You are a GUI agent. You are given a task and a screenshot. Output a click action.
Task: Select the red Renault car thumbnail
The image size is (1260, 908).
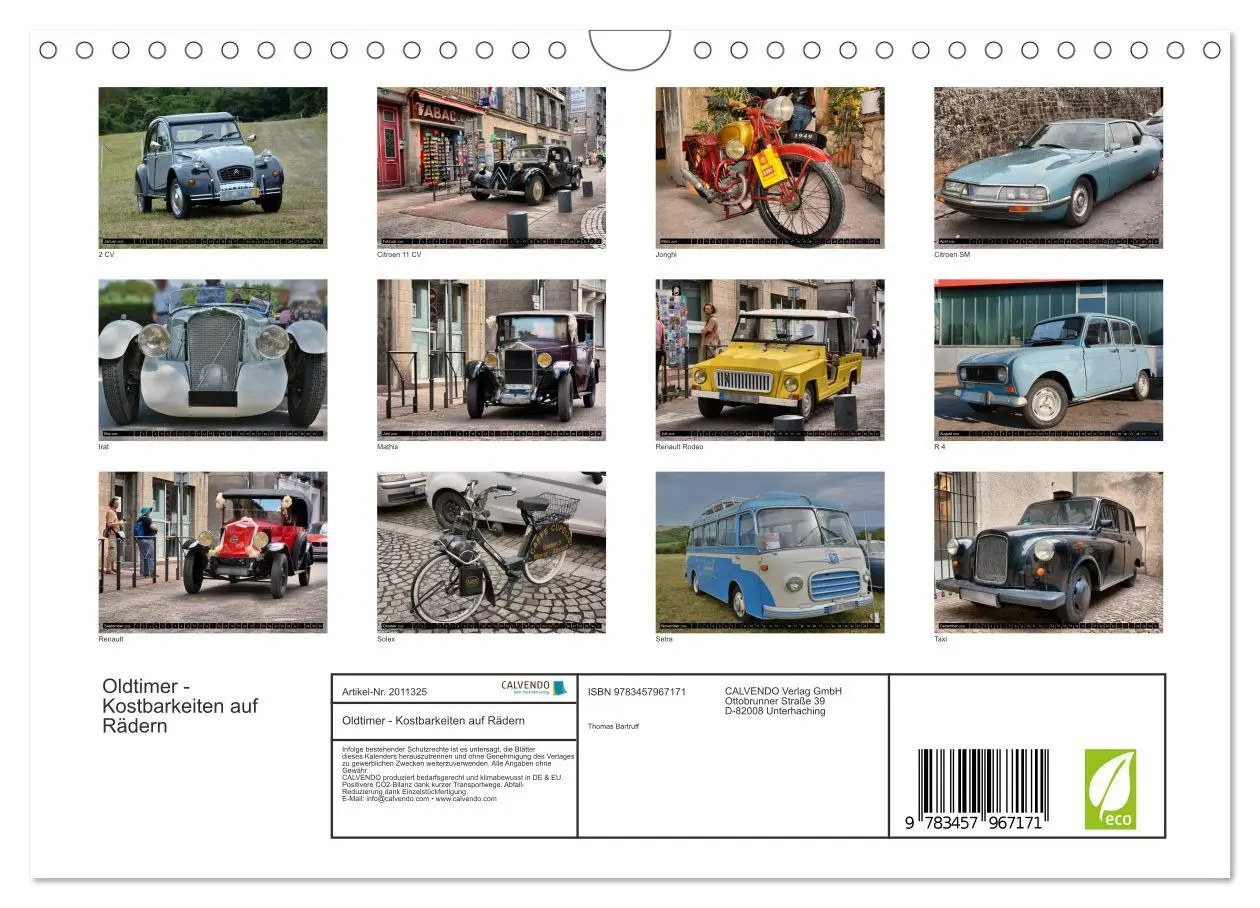pyautogui.click(x=212, y=552)
